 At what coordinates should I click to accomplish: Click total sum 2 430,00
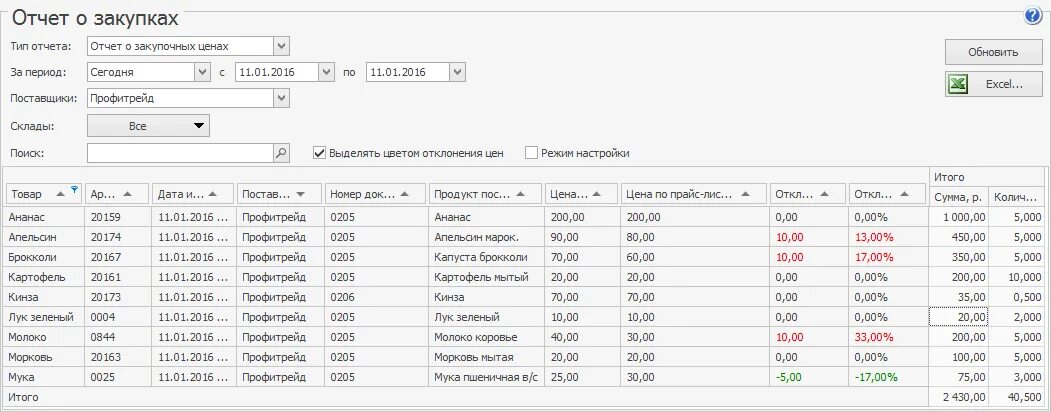coord(963,397)
